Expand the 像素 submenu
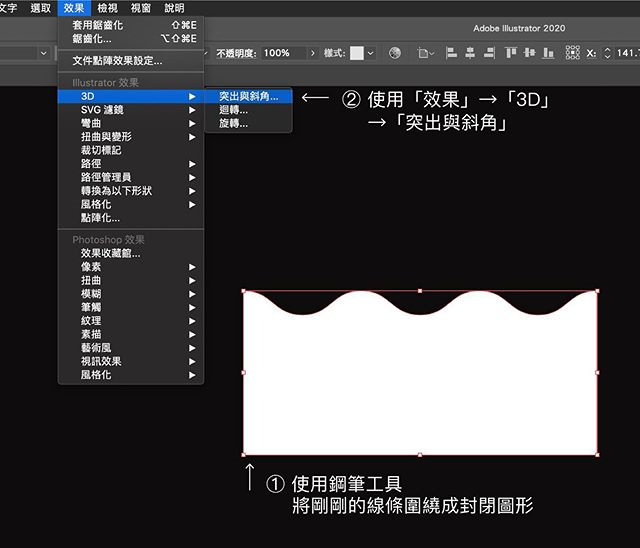Viewport: 640px width, 548px height. click(x=131, y=267)
